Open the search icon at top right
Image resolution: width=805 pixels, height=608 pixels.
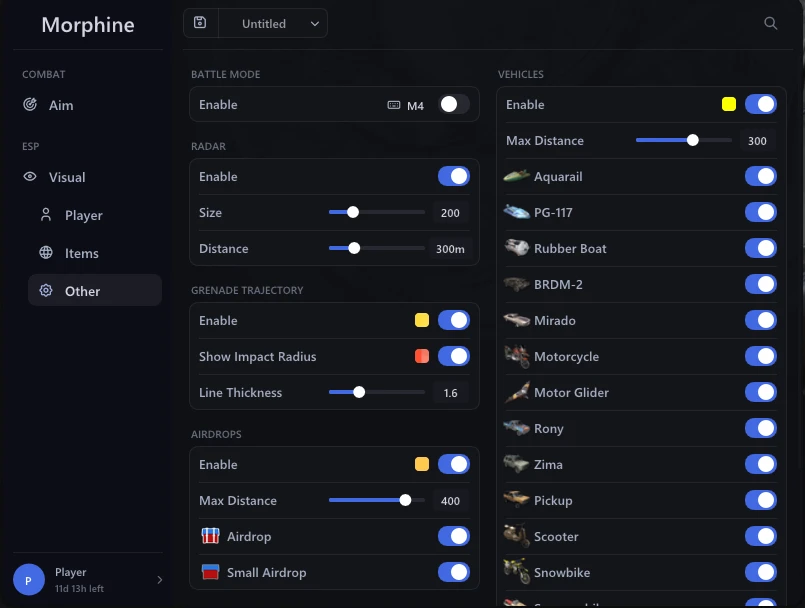click(770, 23)
